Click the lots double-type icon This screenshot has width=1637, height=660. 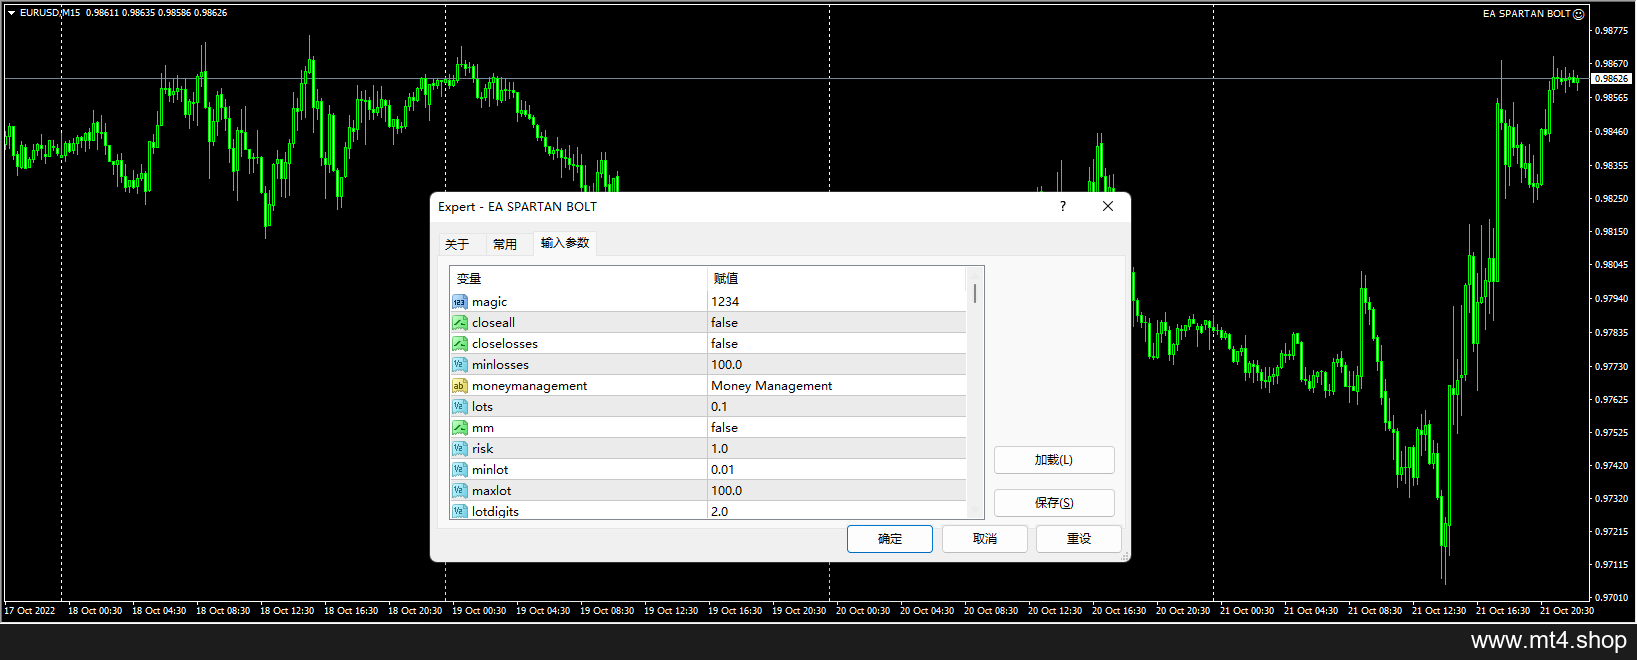(459, 407)
